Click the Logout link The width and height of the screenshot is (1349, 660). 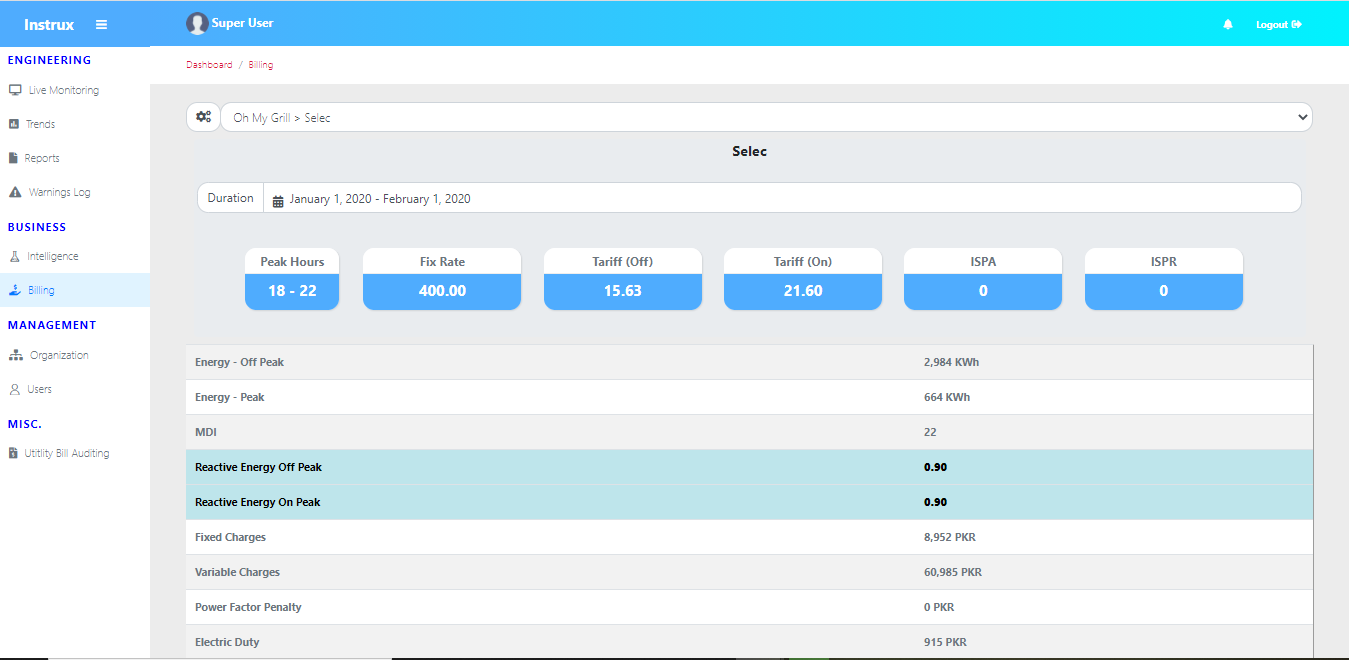(x=1278, y=25)
